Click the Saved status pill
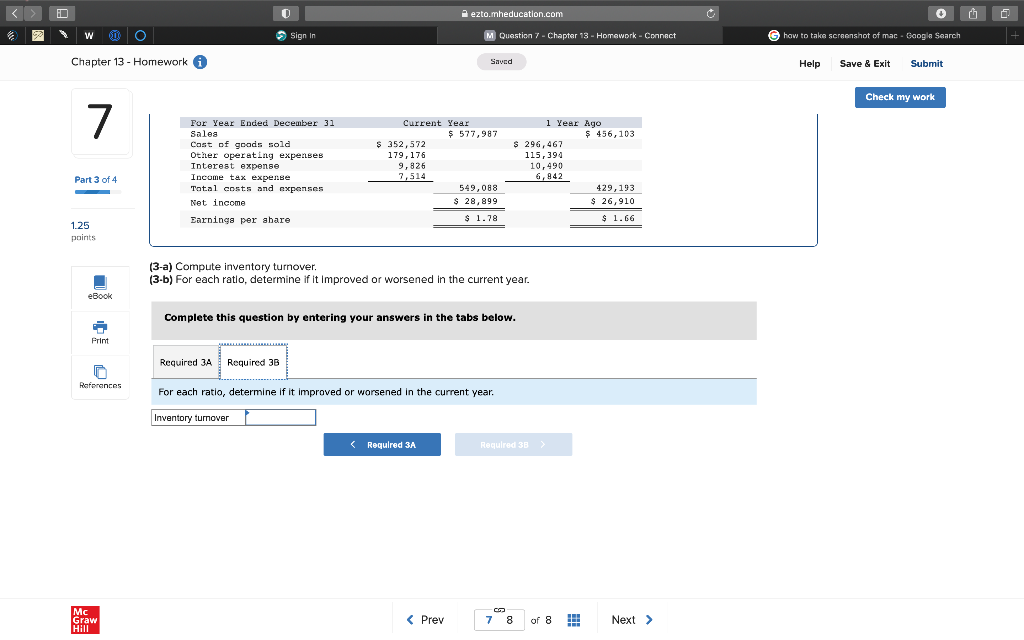 coord(501,61)
